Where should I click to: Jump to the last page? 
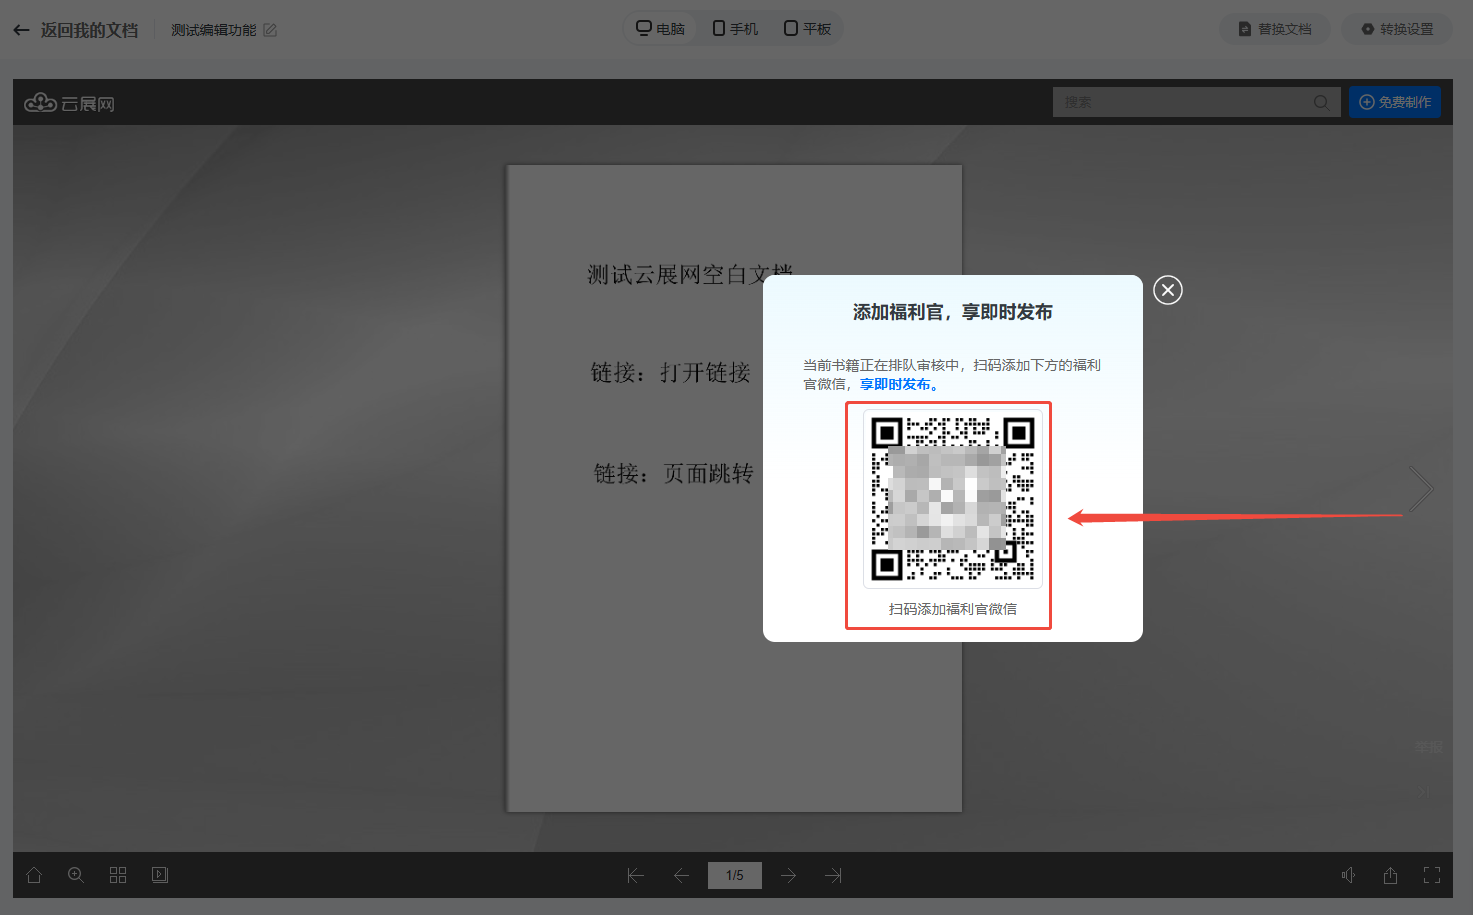coord(834,876)
